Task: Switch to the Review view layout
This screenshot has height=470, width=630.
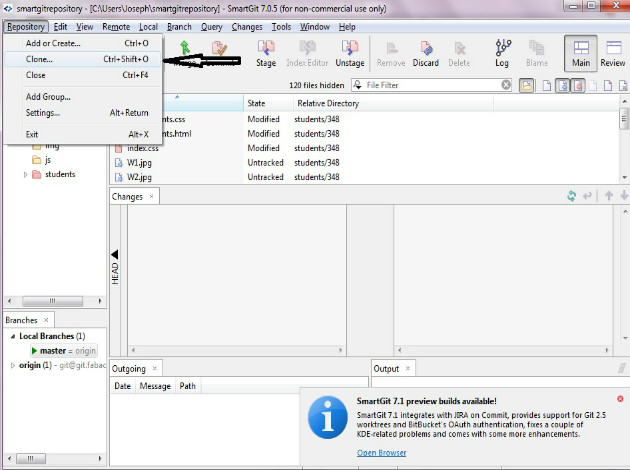Action: [613, 53]
